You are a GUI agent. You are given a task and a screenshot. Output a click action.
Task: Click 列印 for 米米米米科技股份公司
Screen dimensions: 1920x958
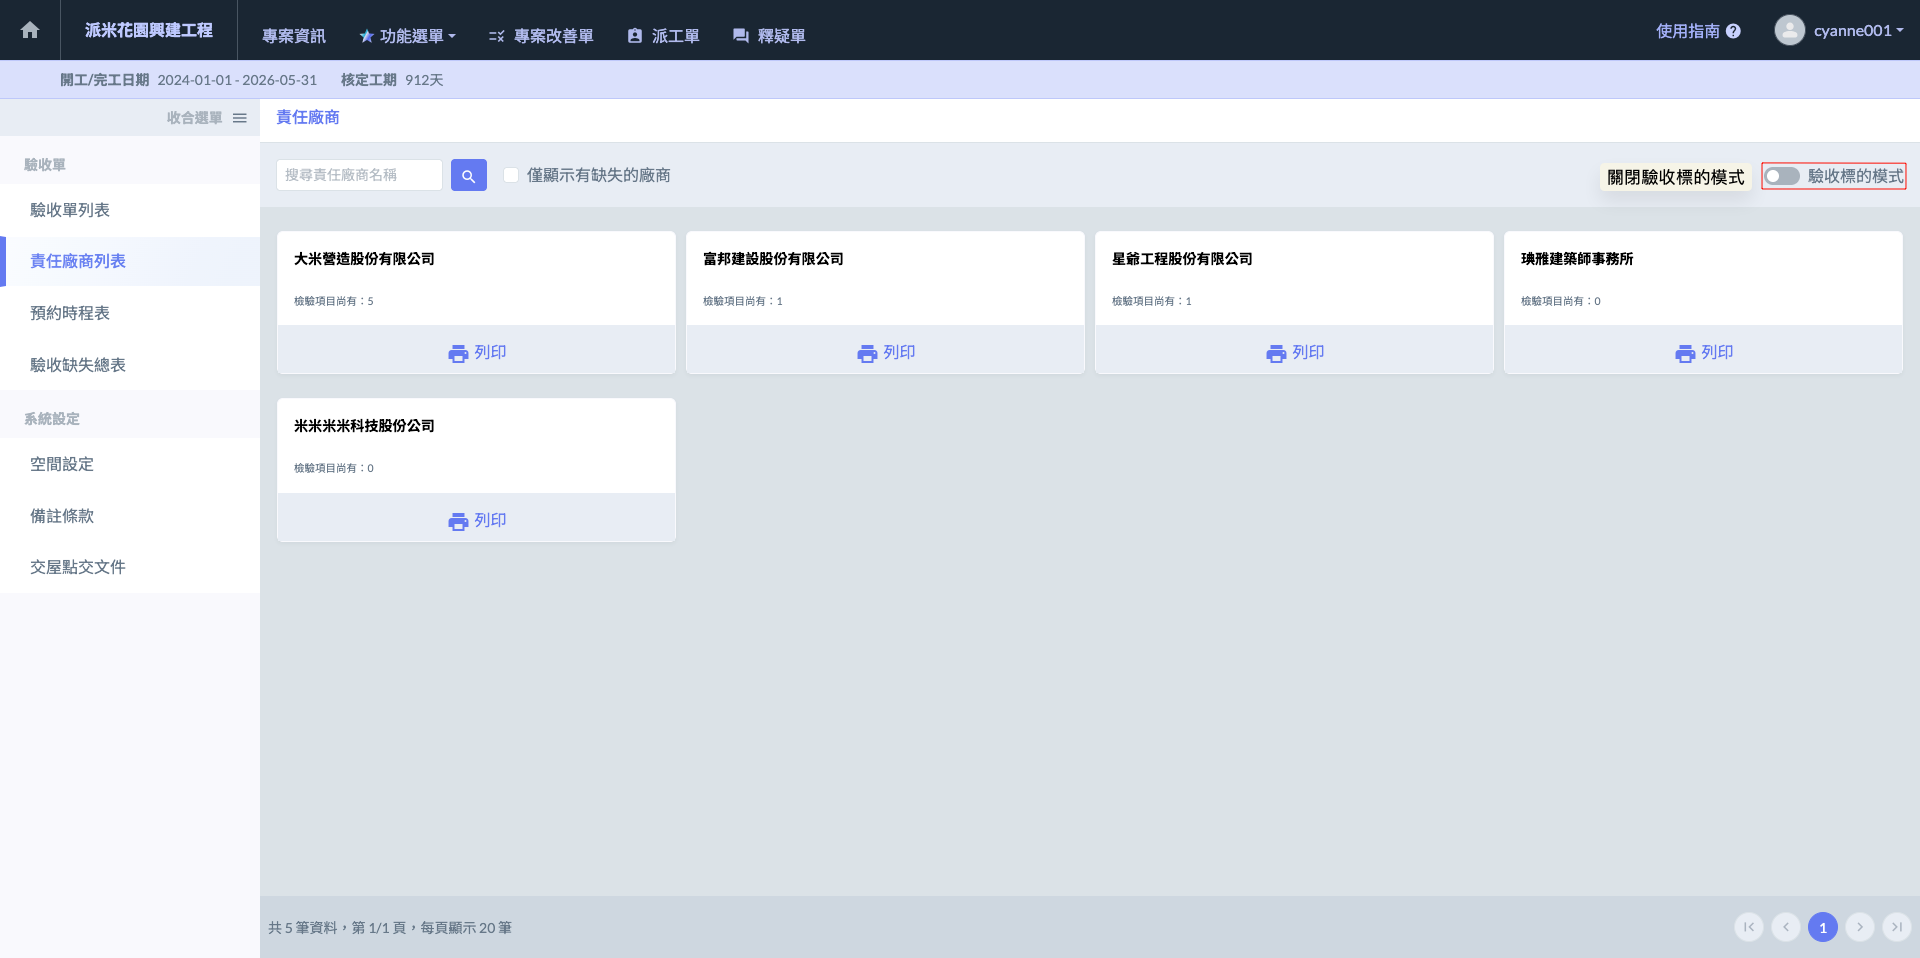point(477,520)
